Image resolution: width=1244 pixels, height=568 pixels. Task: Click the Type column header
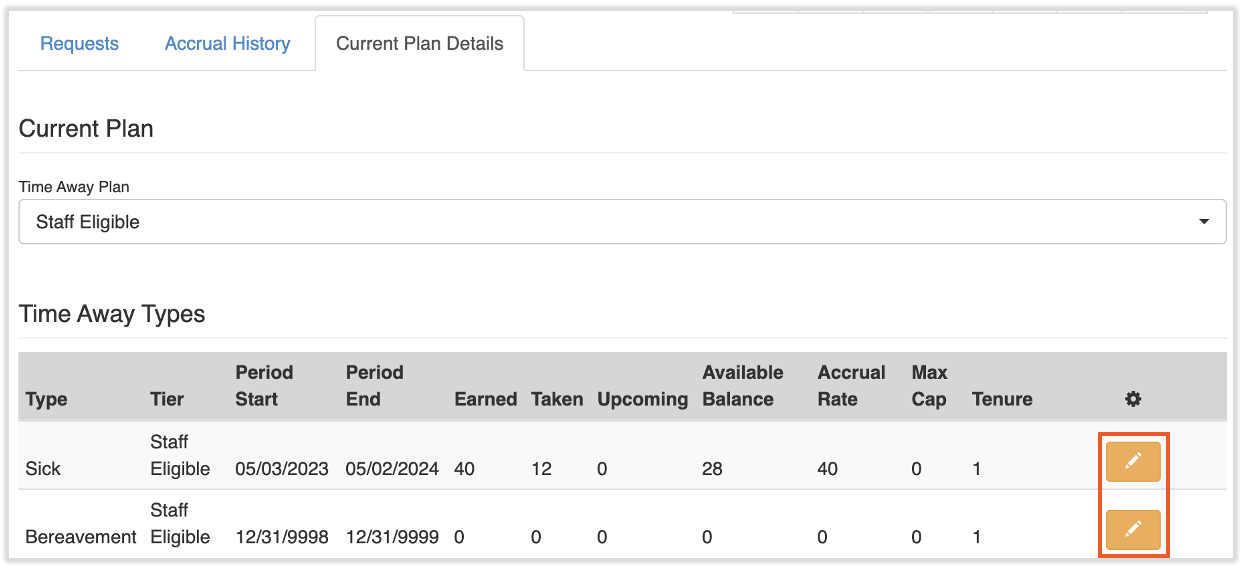(x=46, y=399)
